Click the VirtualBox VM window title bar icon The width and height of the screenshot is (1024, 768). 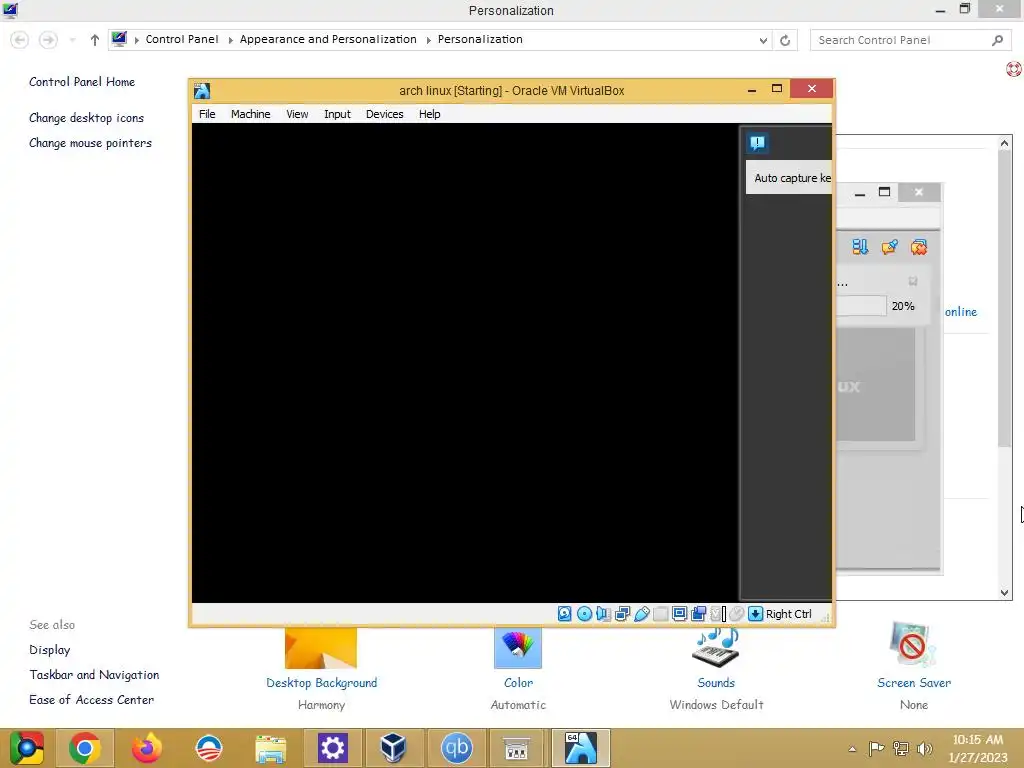[x=202, y=90]
